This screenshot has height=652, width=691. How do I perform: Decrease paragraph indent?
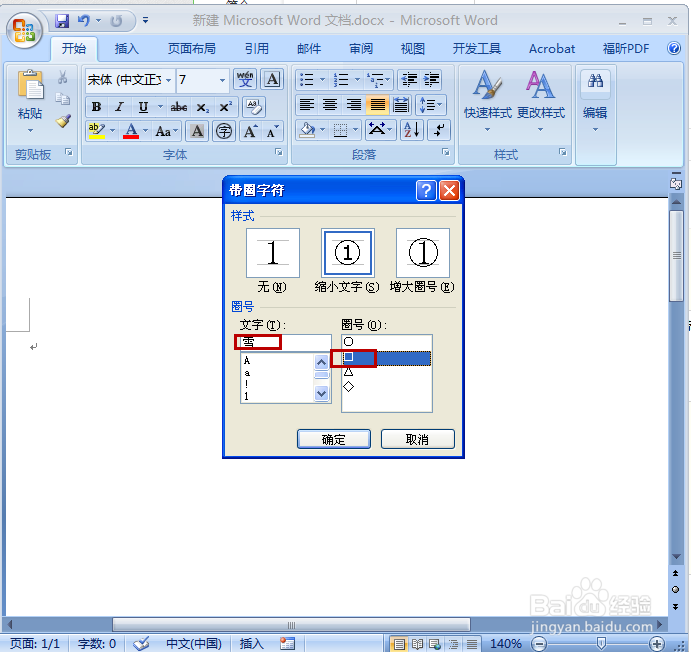coord(409,80)
